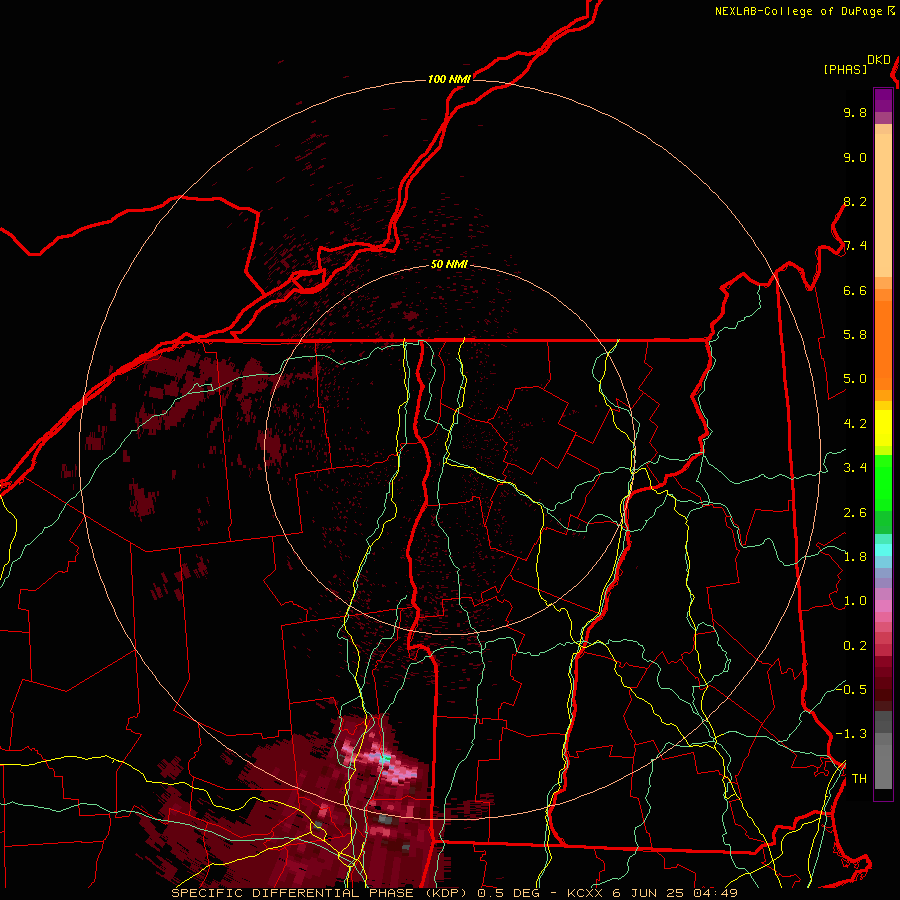Click the 6.6 legend value

[x=855, y=290]
